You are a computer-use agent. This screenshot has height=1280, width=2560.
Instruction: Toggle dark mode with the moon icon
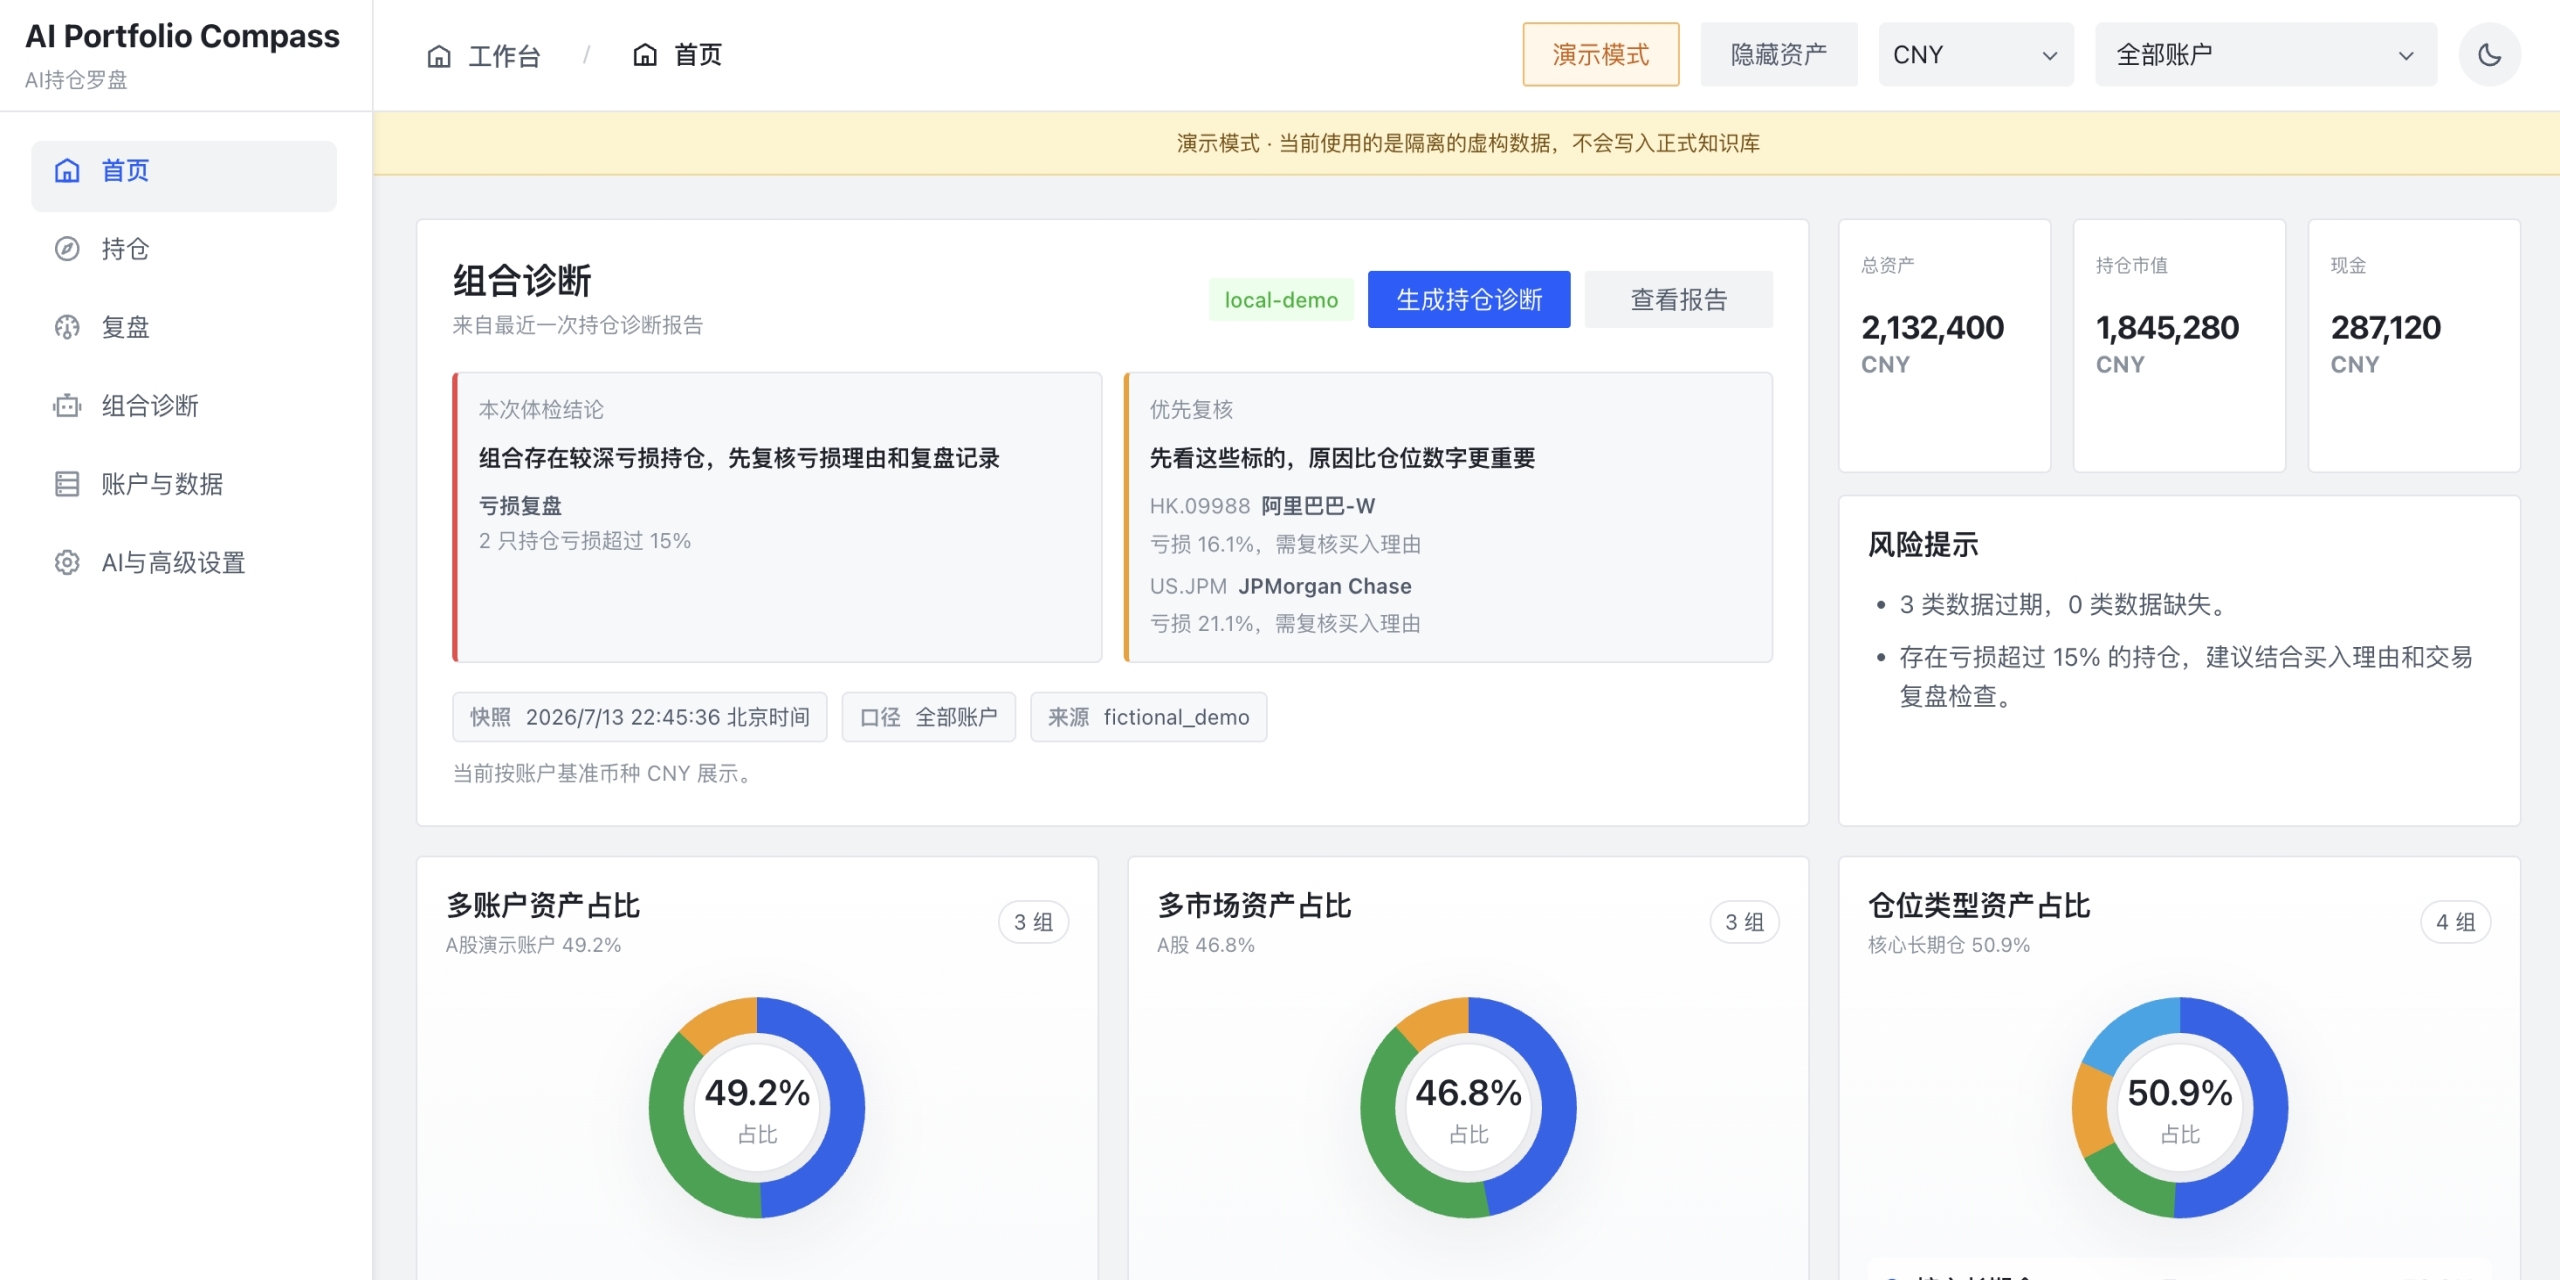click(x=2489, y=54)
